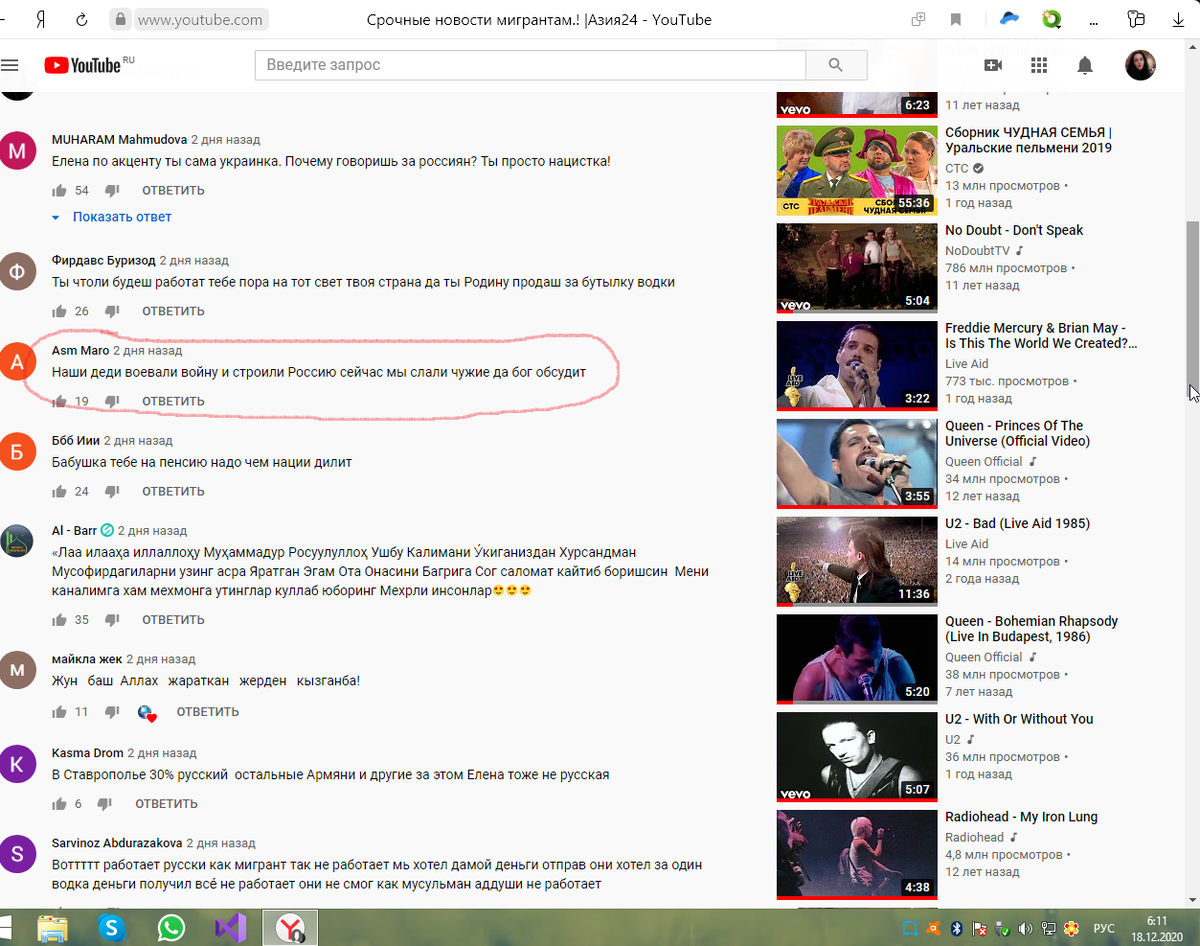This screenshot has height=946, width=1200.
Task: Click the creator heart on майкла жек's comment
Action: coord(147,713)
